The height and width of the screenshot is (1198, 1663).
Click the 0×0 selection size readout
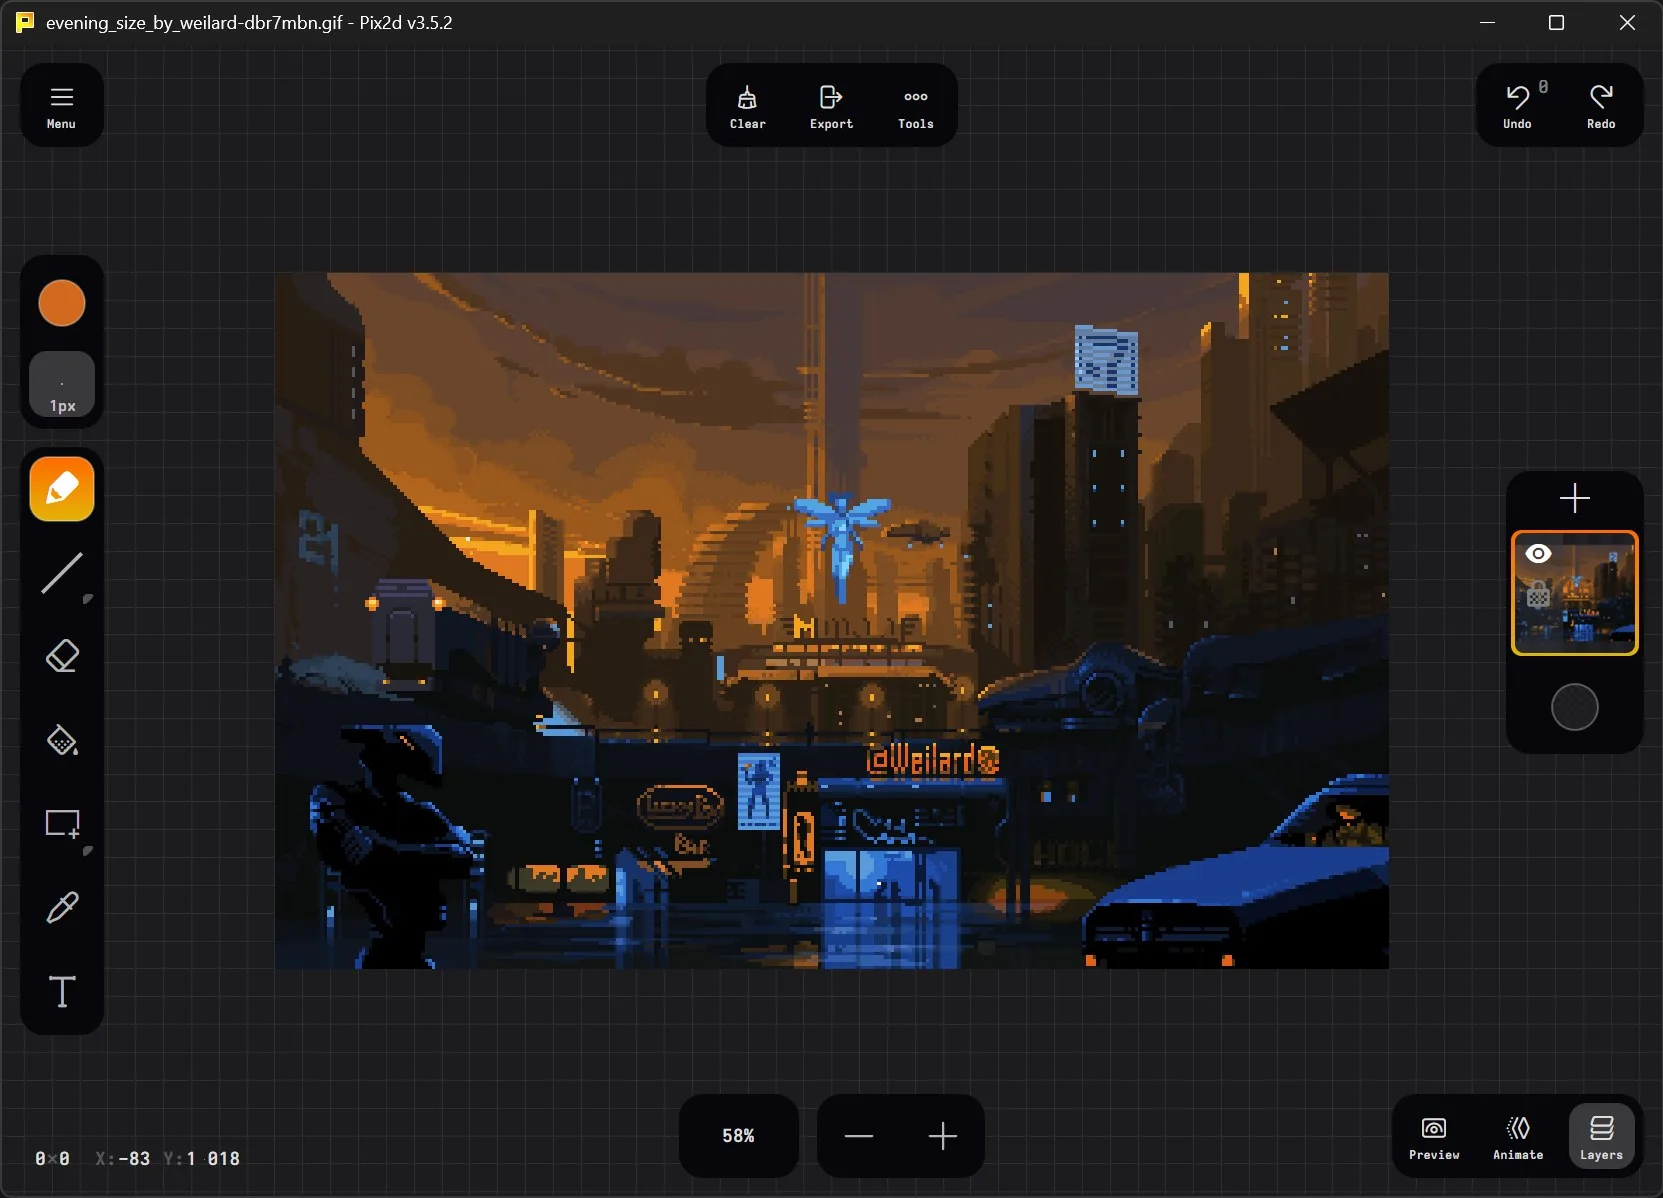point(52,1159)
